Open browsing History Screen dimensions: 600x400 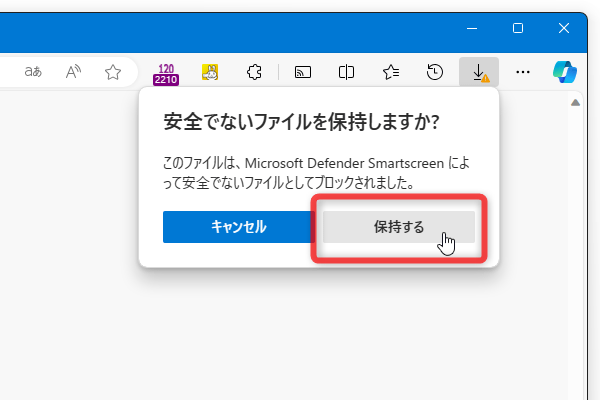pos(435,72)
